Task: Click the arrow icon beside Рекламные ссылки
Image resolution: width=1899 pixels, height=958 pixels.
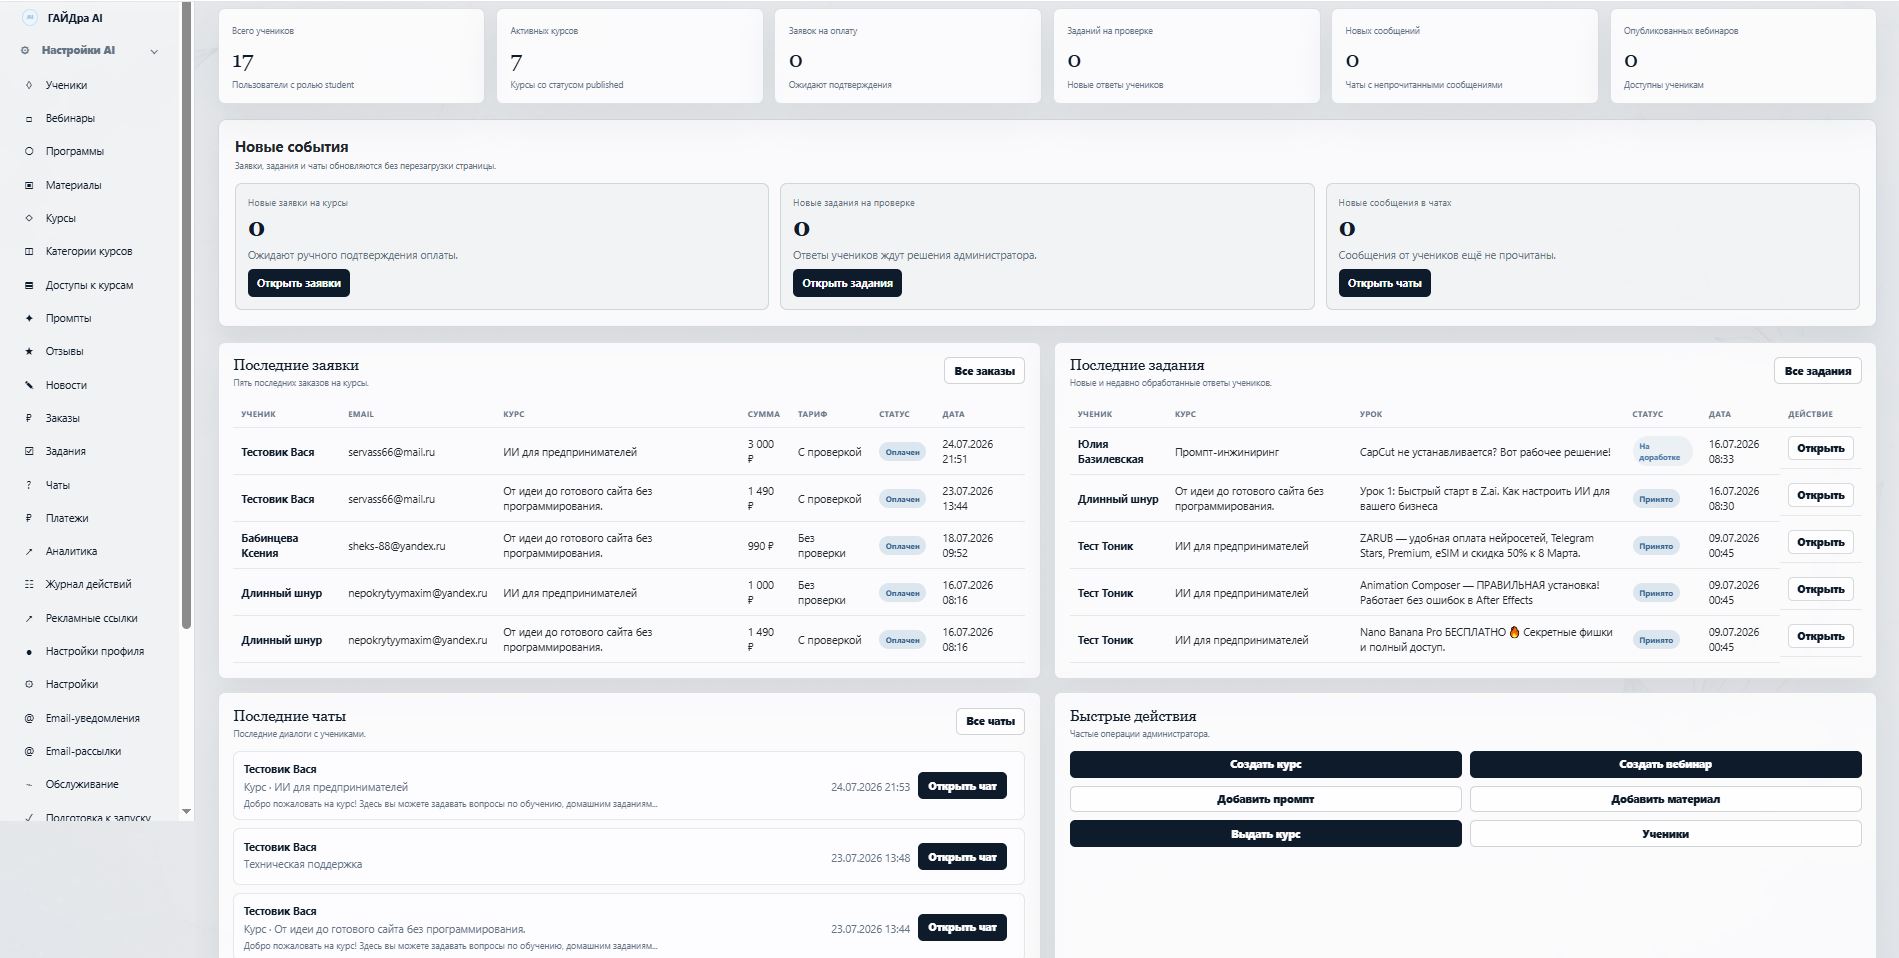Action: [29, 618]
